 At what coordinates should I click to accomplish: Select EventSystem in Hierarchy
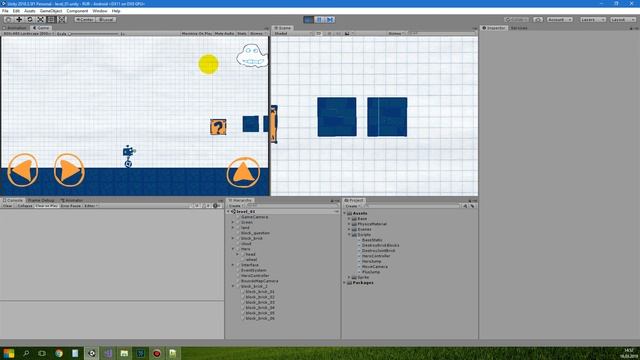(x=253, y=270)
